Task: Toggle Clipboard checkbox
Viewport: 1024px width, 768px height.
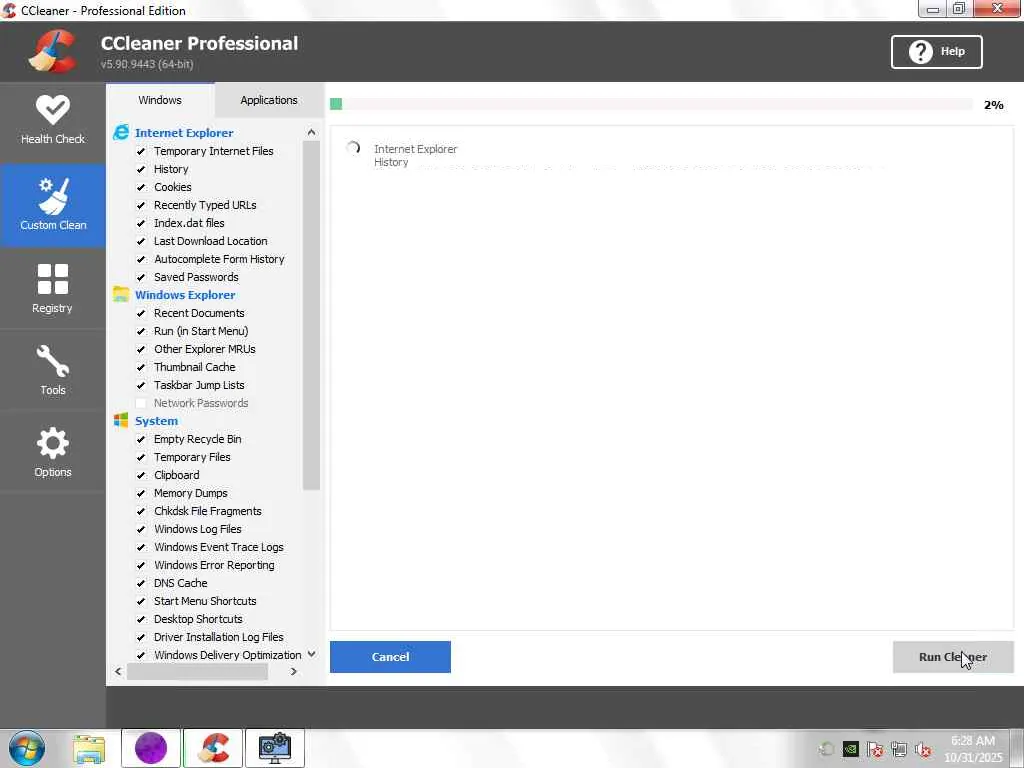Action: [140, 475]
